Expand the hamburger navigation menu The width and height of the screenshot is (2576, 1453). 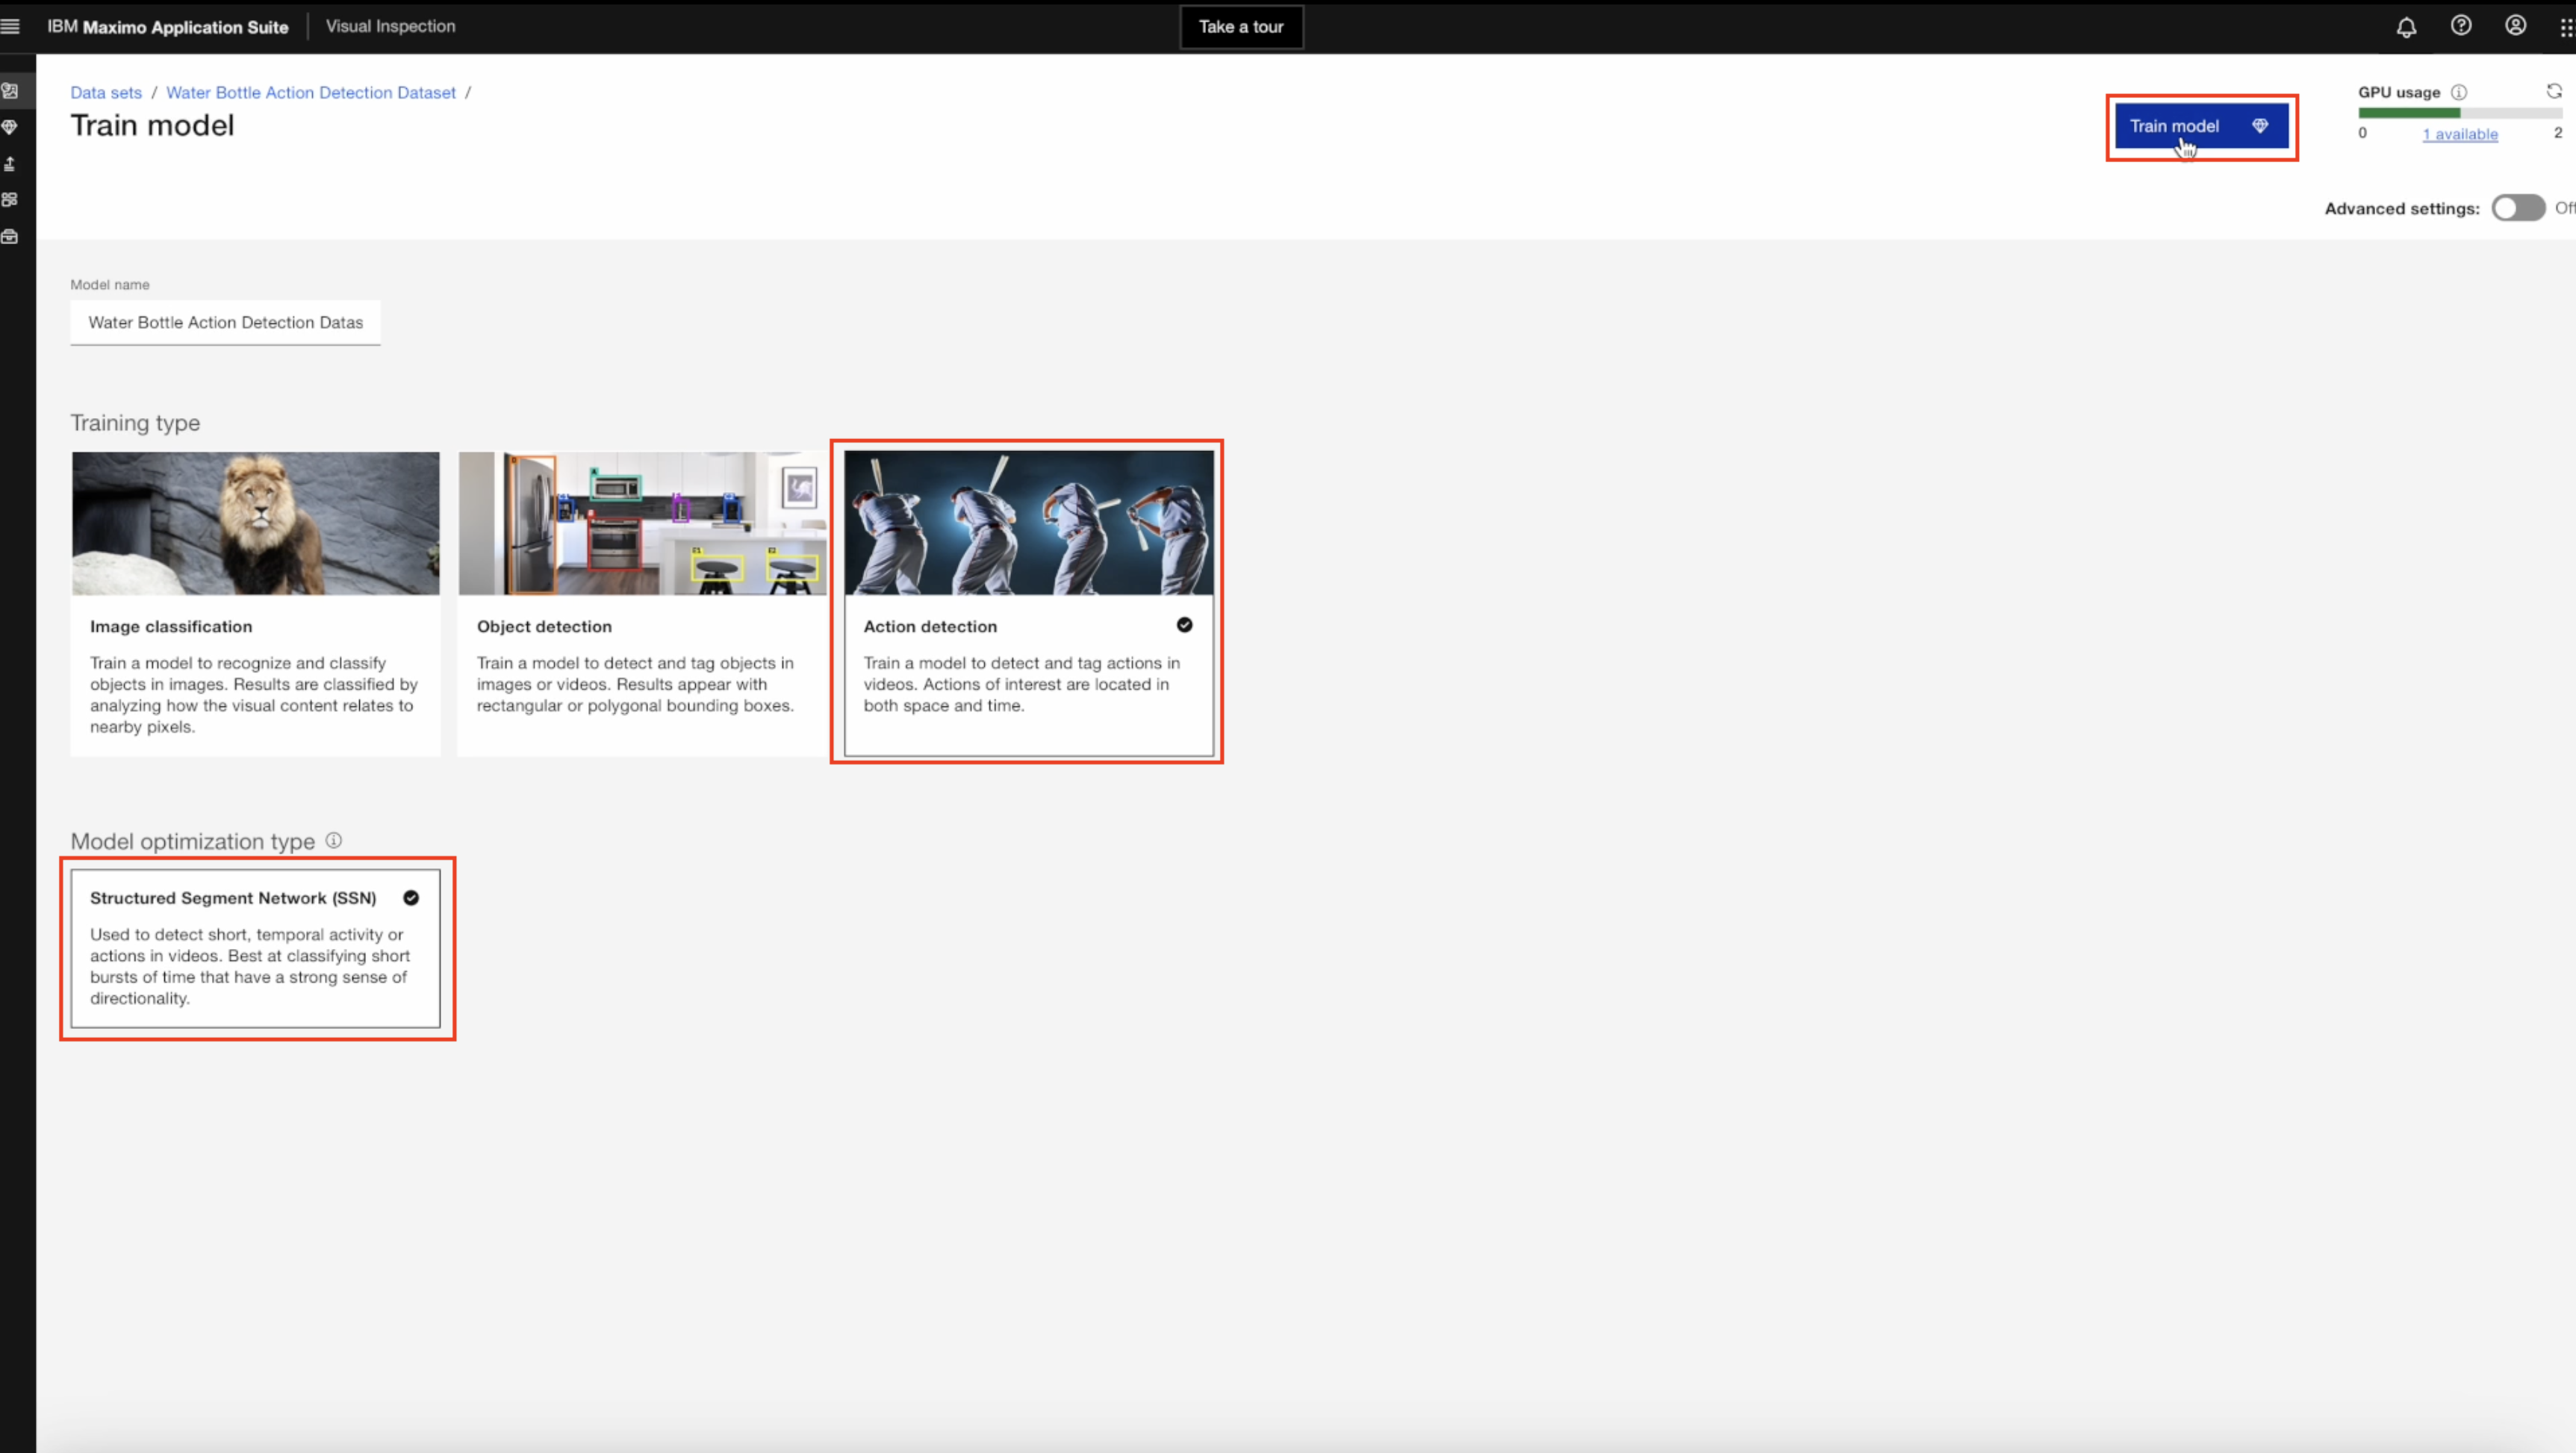(11, 26)
